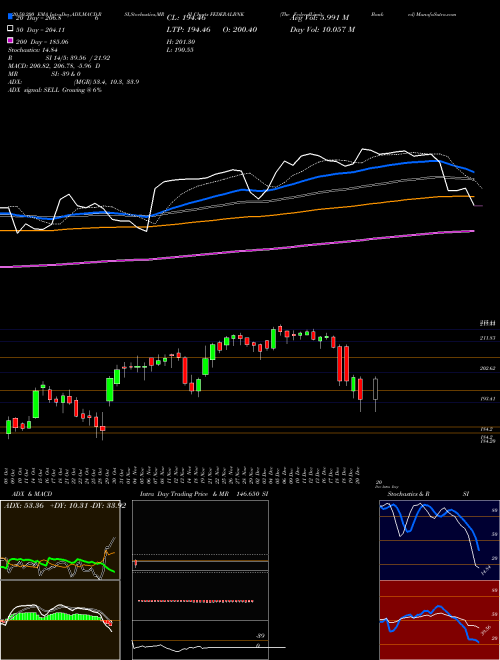Click the blue 20 Day legend swatch
Image resolution: width=500 pixels, height=660 pixels.
(10, 16)
